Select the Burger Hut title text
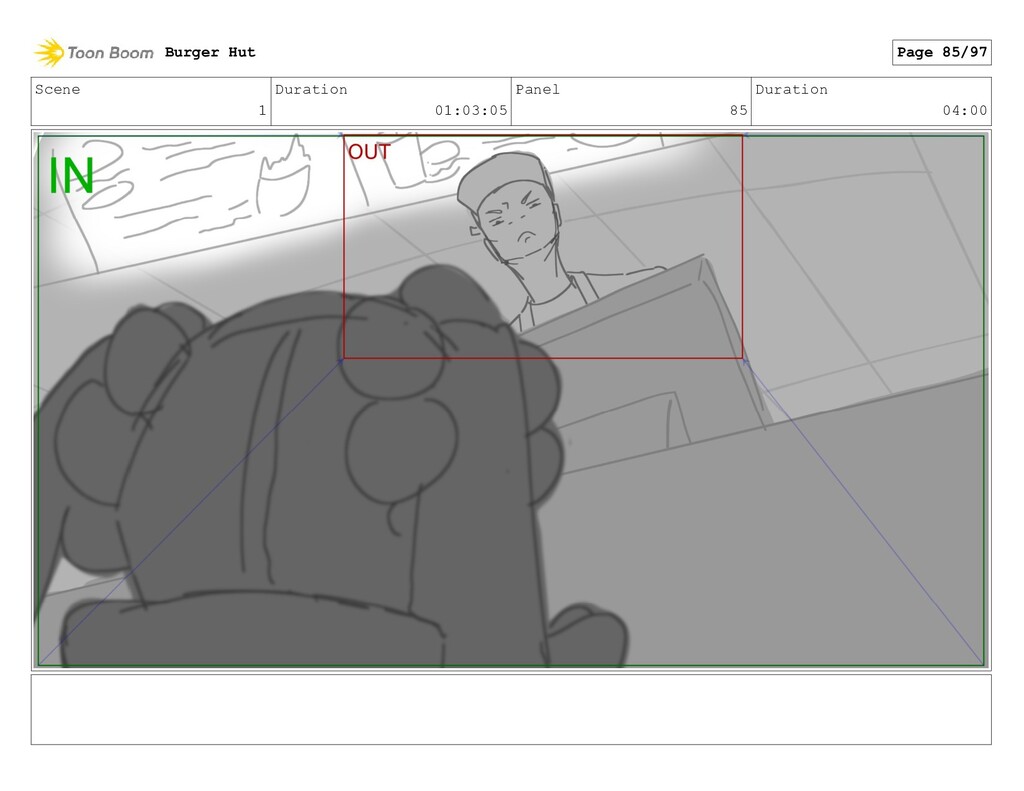Viewport: 1024px width, 791px height. (x=210, y=52)
